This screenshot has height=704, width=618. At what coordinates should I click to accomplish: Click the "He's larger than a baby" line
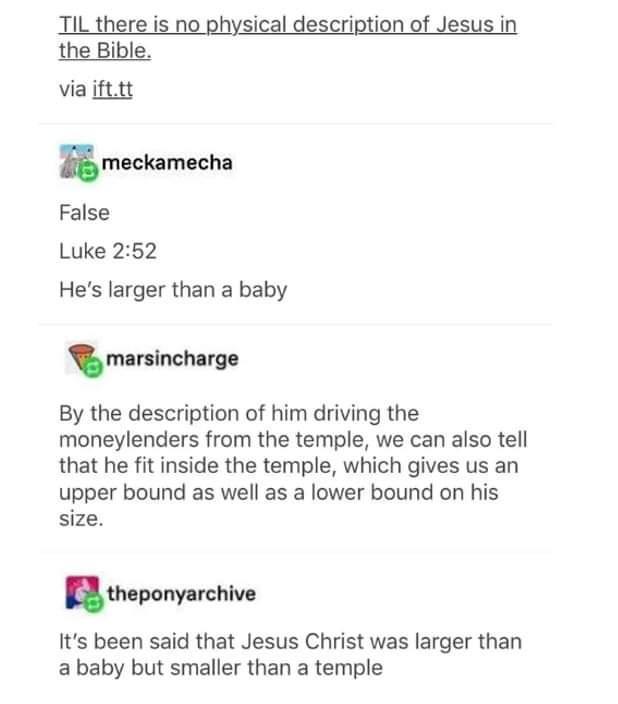(173, 290)
